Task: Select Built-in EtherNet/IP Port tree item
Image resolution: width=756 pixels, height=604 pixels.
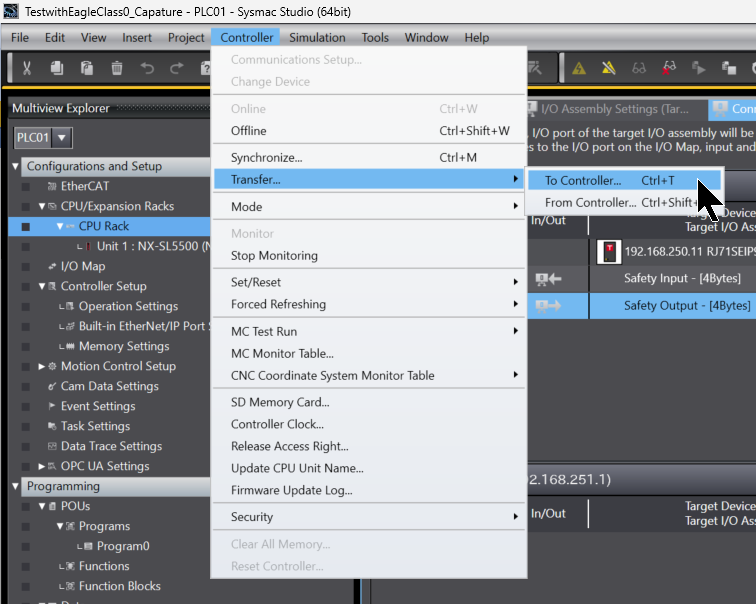Action: (144, 326)
